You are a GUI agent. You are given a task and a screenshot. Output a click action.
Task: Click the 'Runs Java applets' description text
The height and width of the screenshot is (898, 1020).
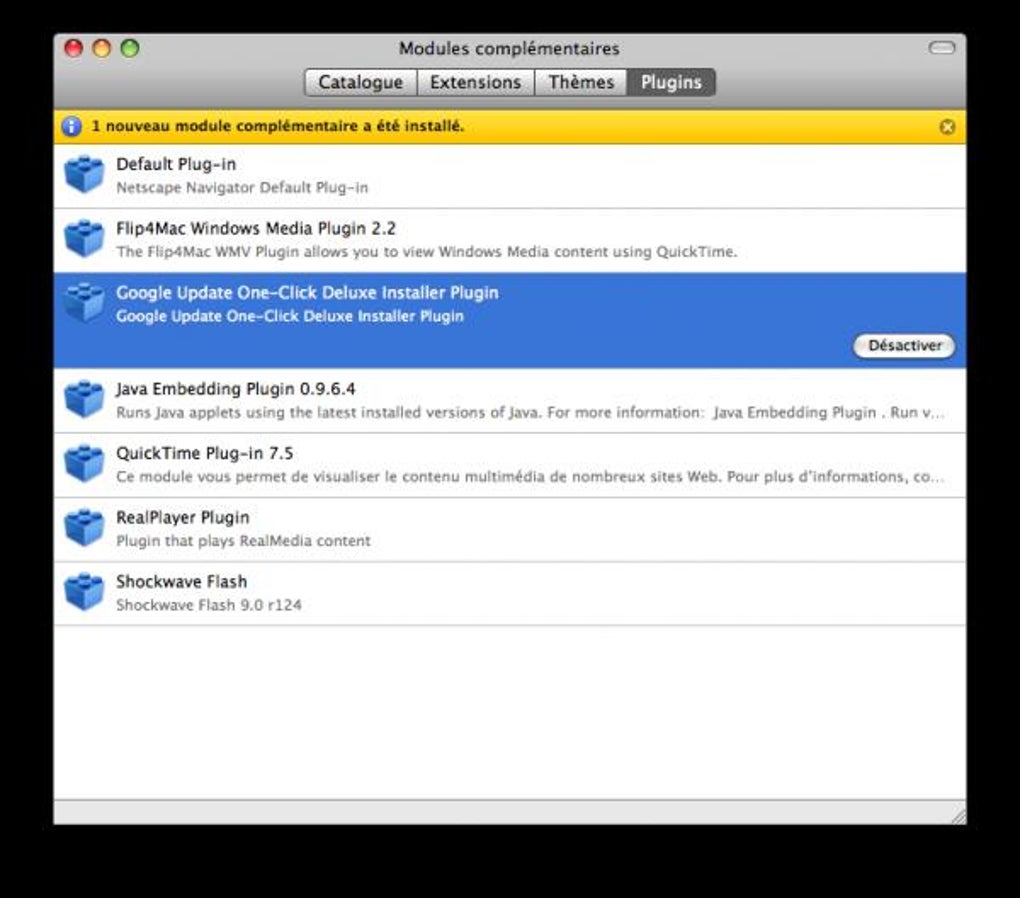click(530, 413)
